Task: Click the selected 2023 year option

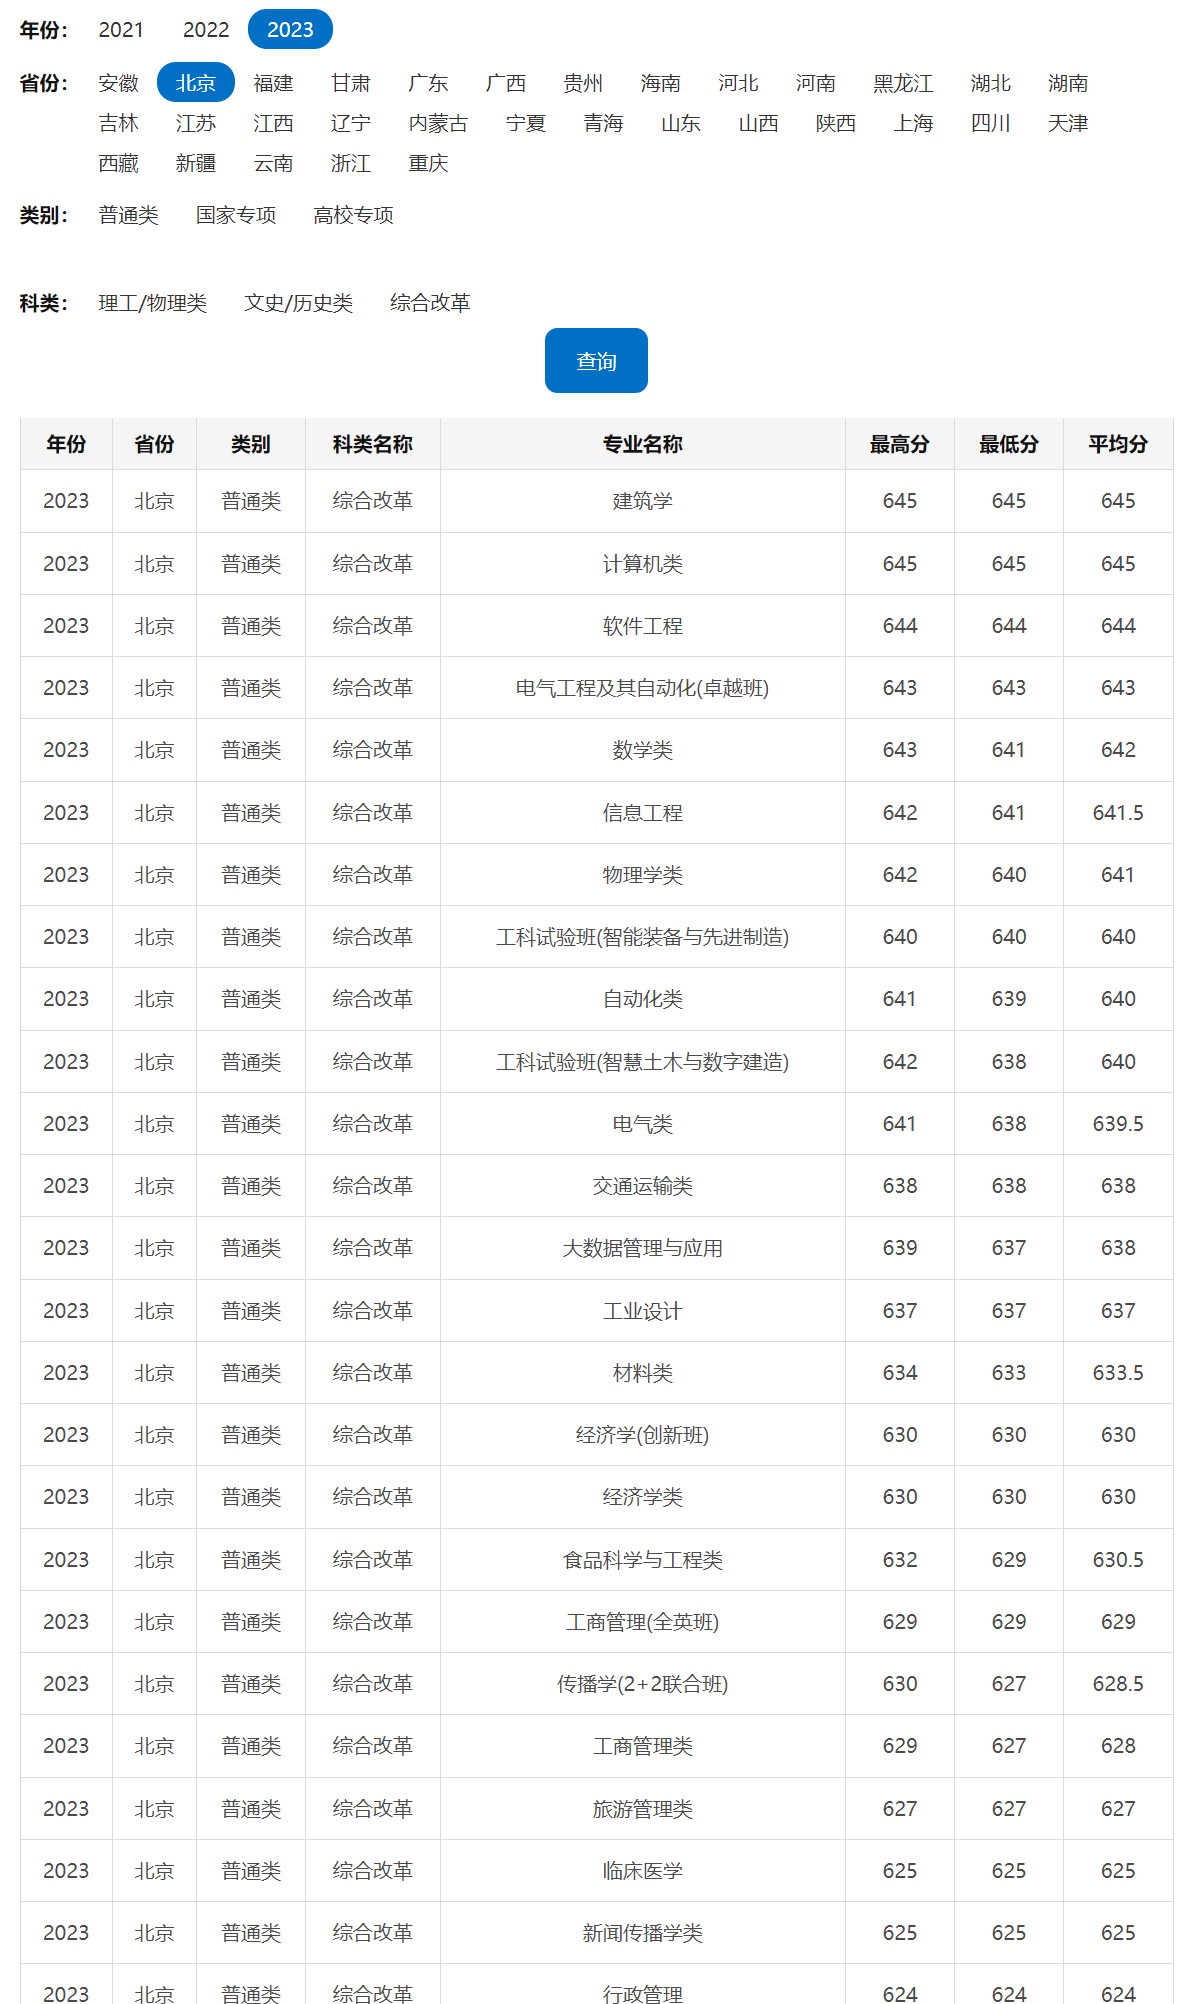Action: 290,30
